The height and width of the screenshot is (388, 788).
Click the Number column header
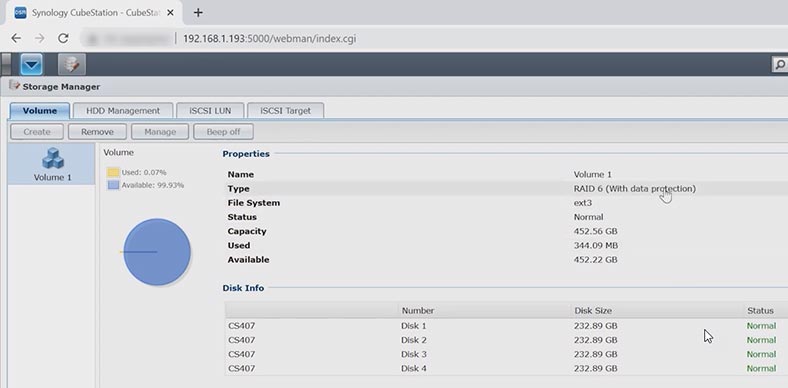tap(418, 311)
